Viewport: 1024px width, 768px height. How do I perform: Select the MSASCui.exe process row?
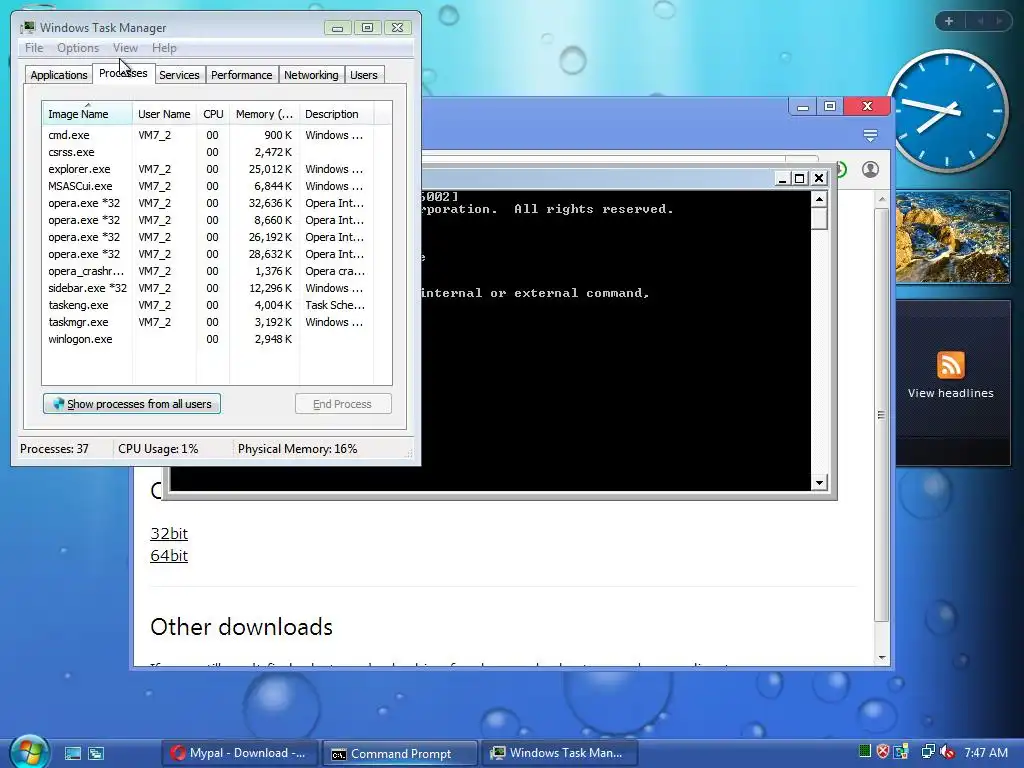point(208,186)
